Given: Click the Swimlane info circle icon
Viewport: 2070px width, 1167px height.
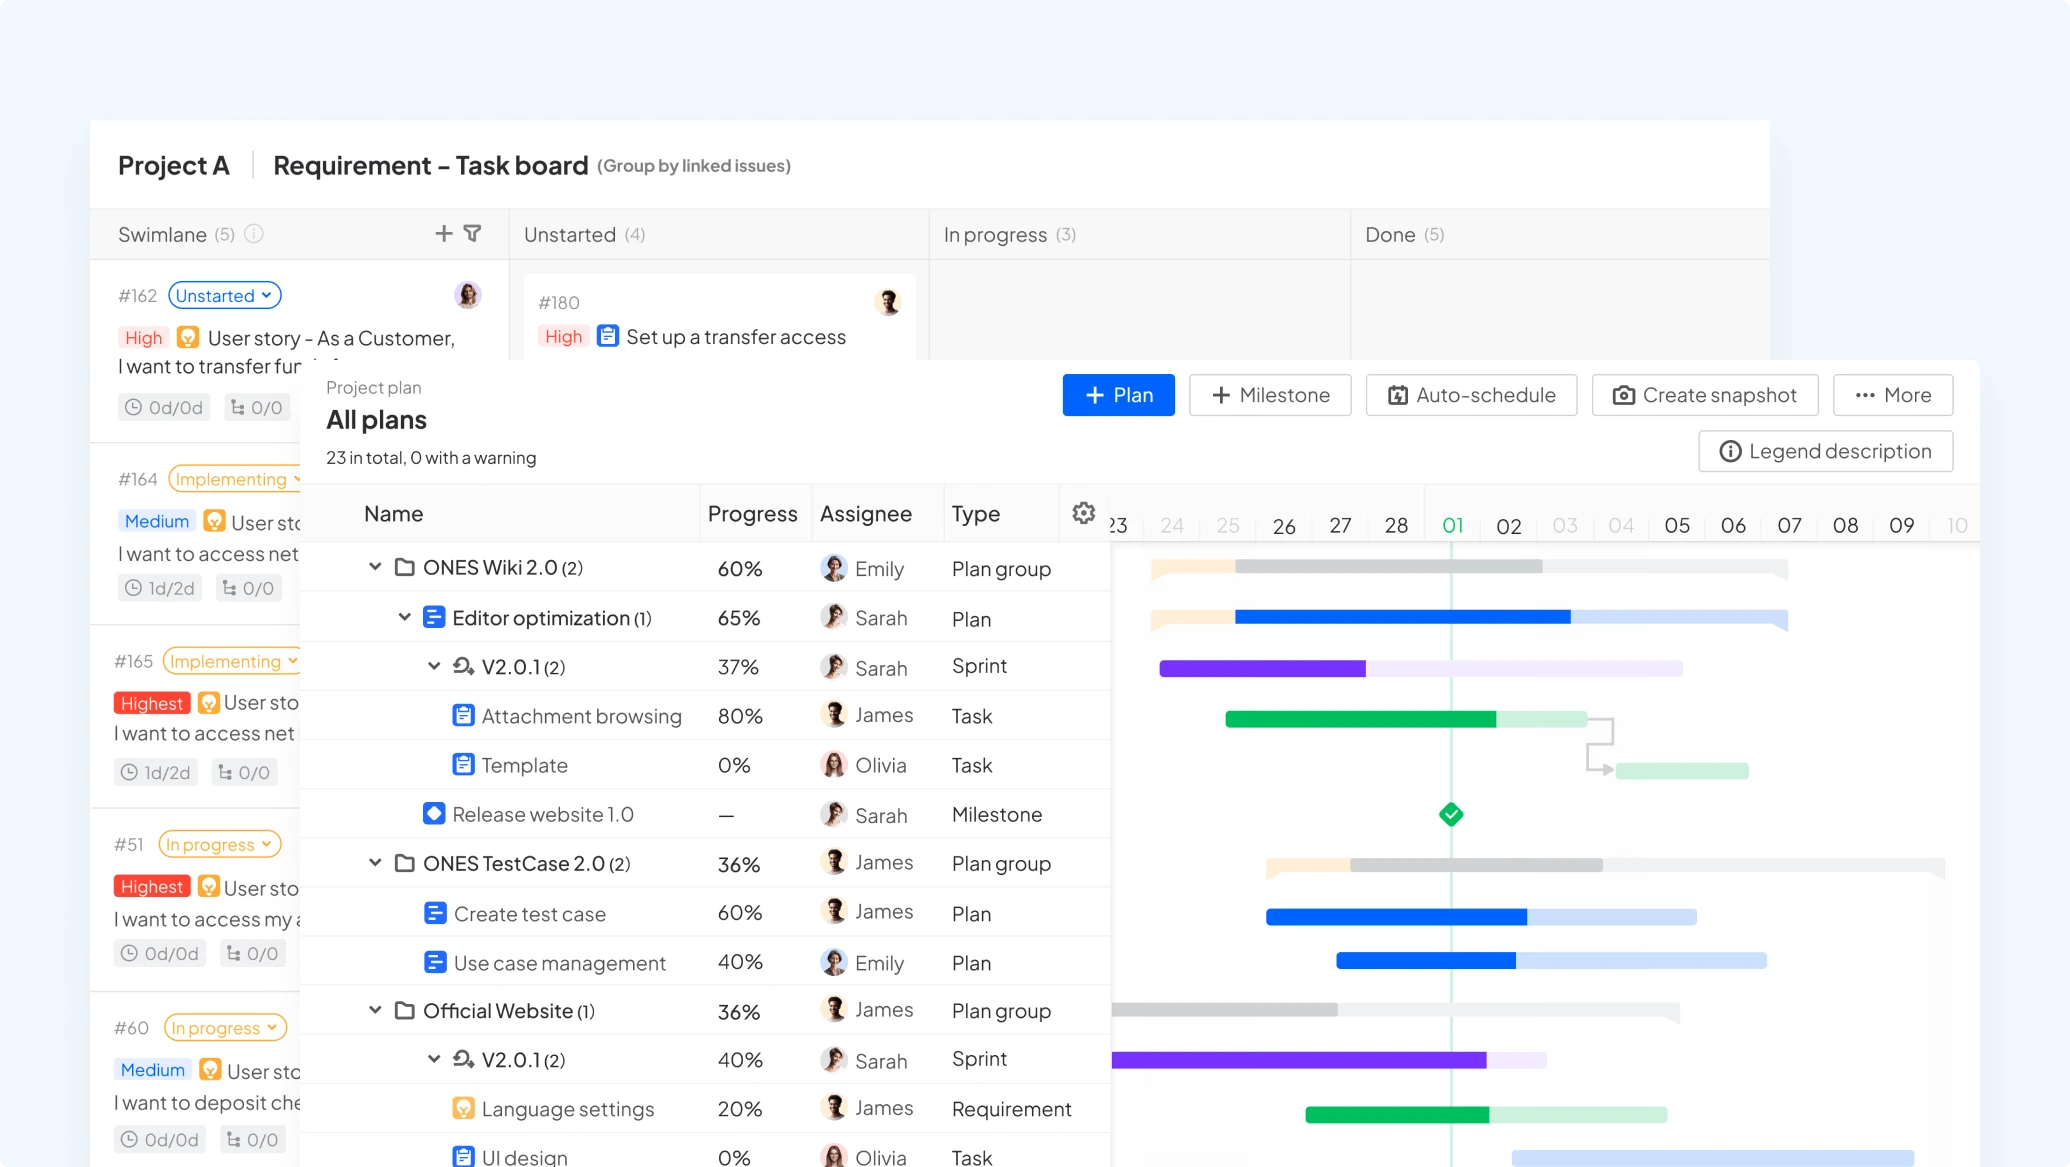Looking at the screenshot, I should (x=254, y=234).
